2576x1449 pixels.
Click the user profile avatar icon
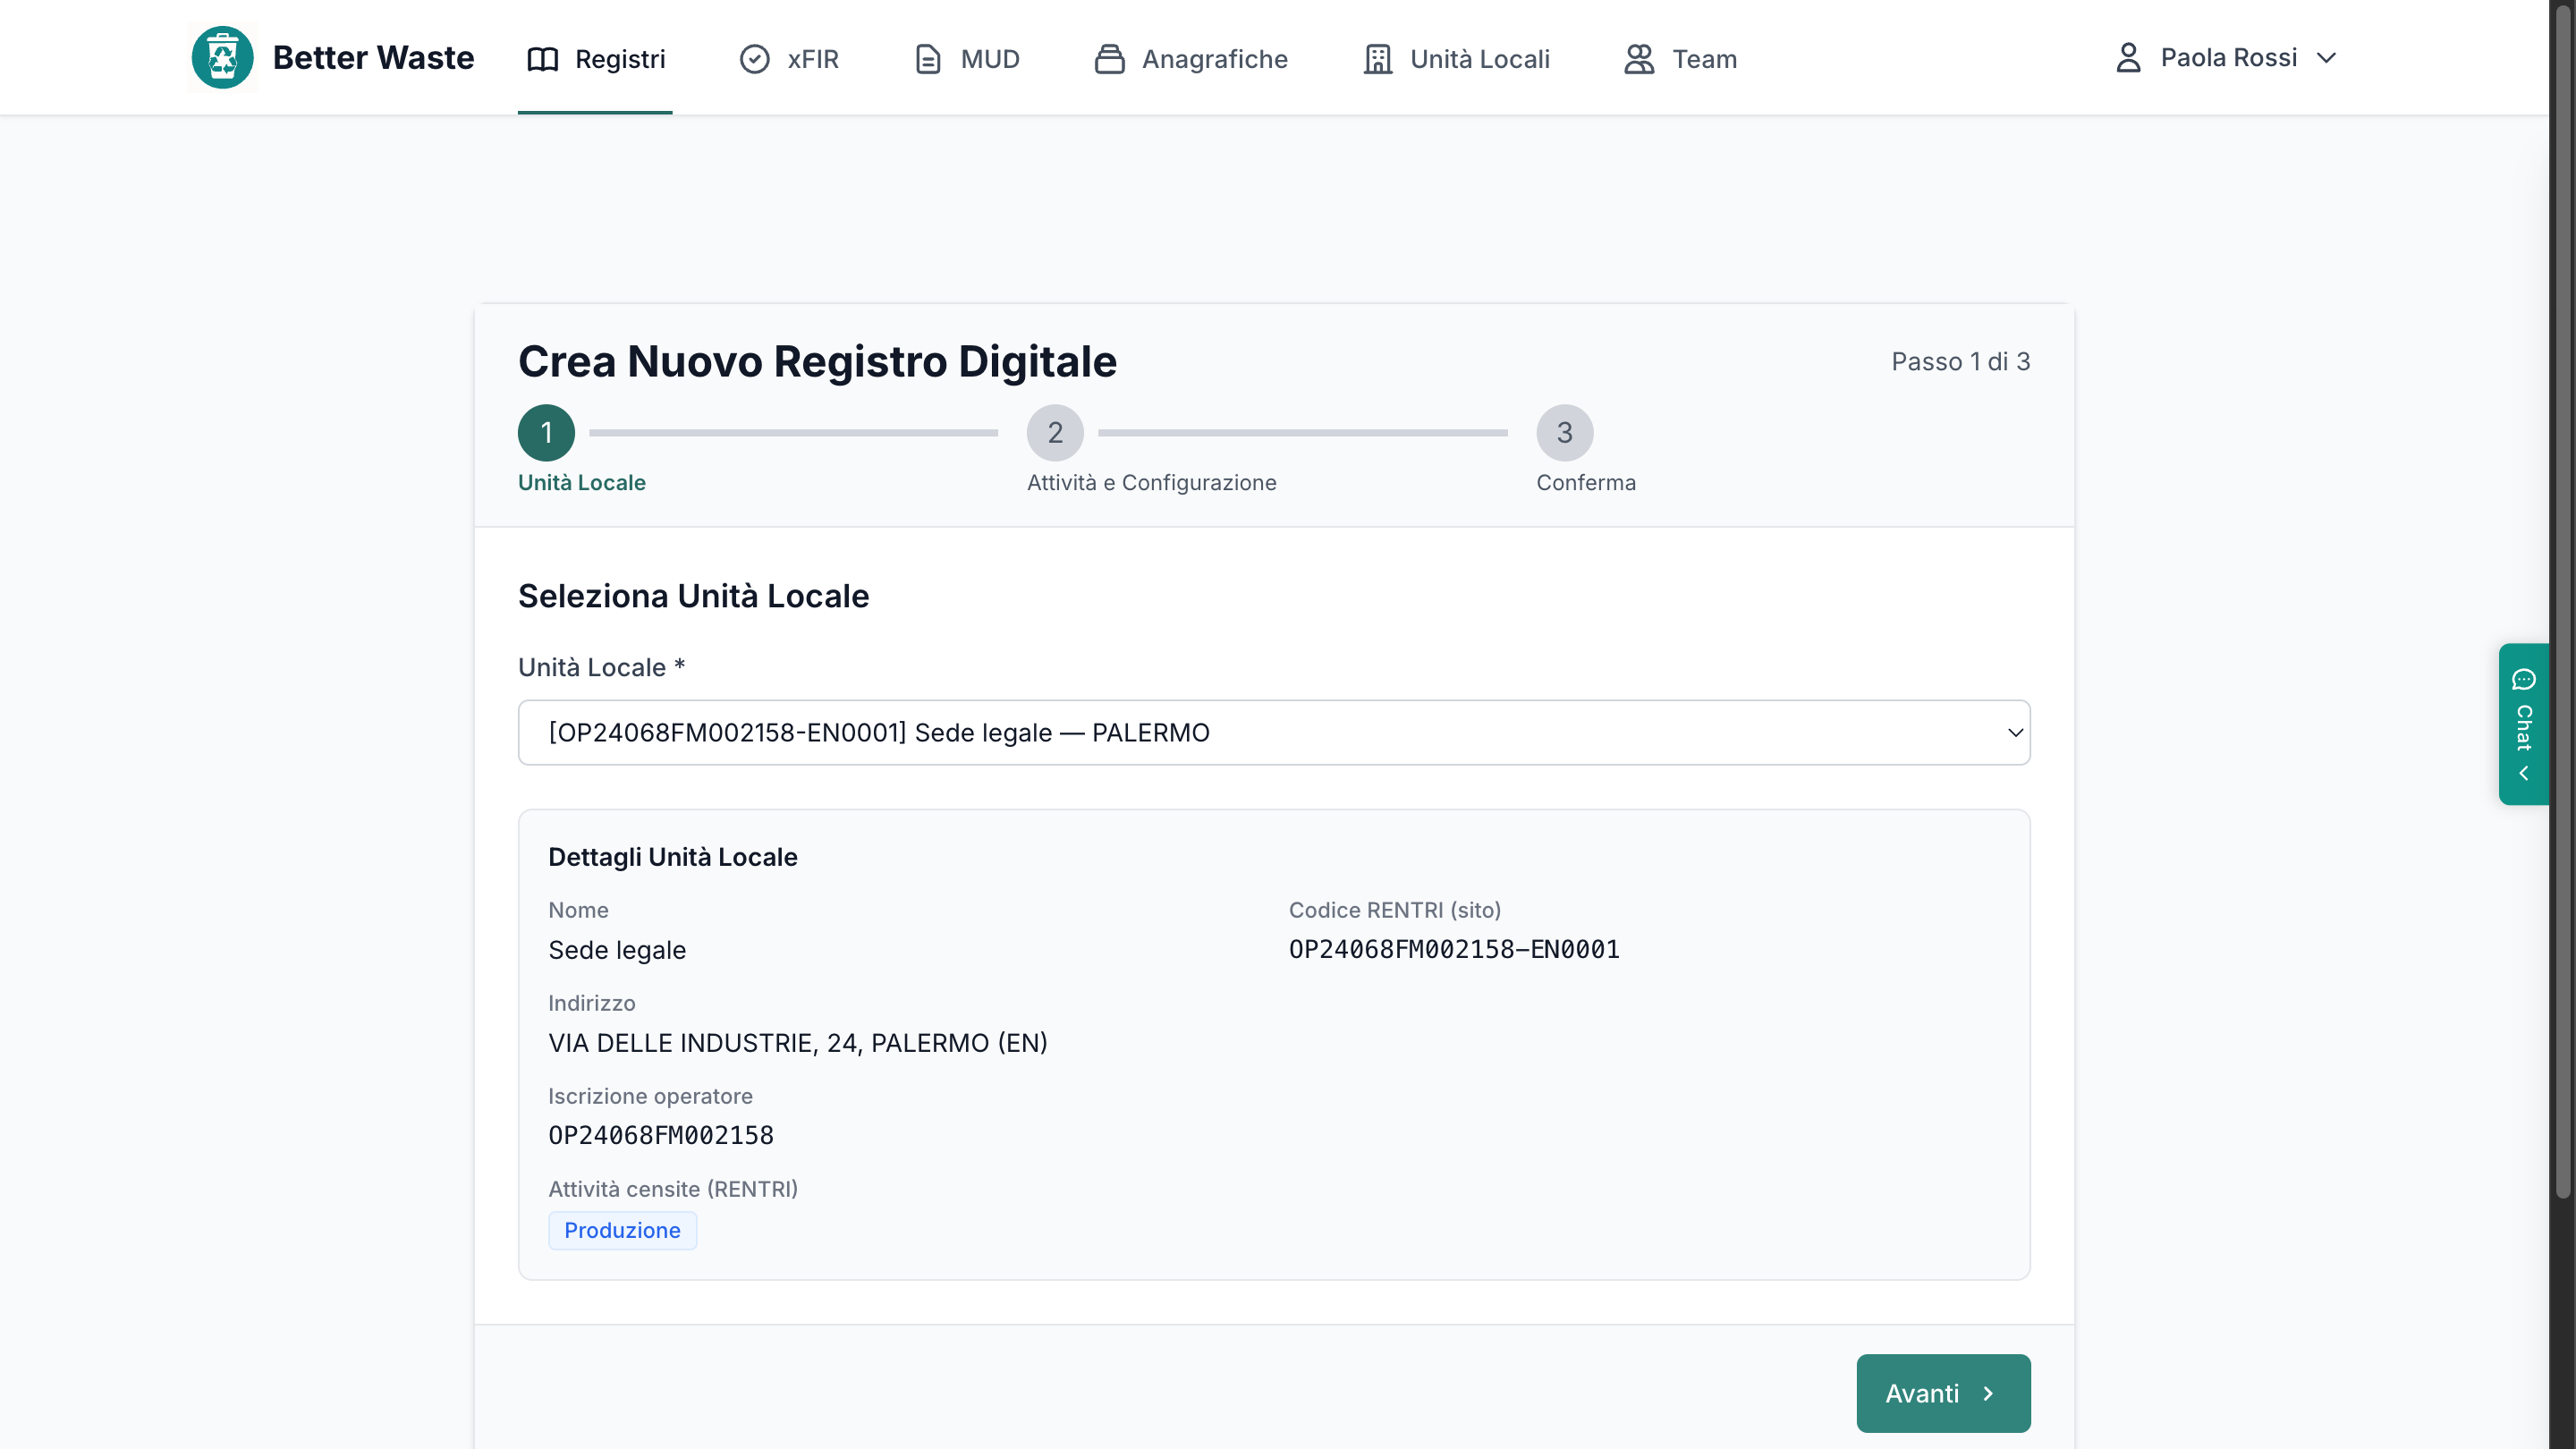(x=2128, y=57)
